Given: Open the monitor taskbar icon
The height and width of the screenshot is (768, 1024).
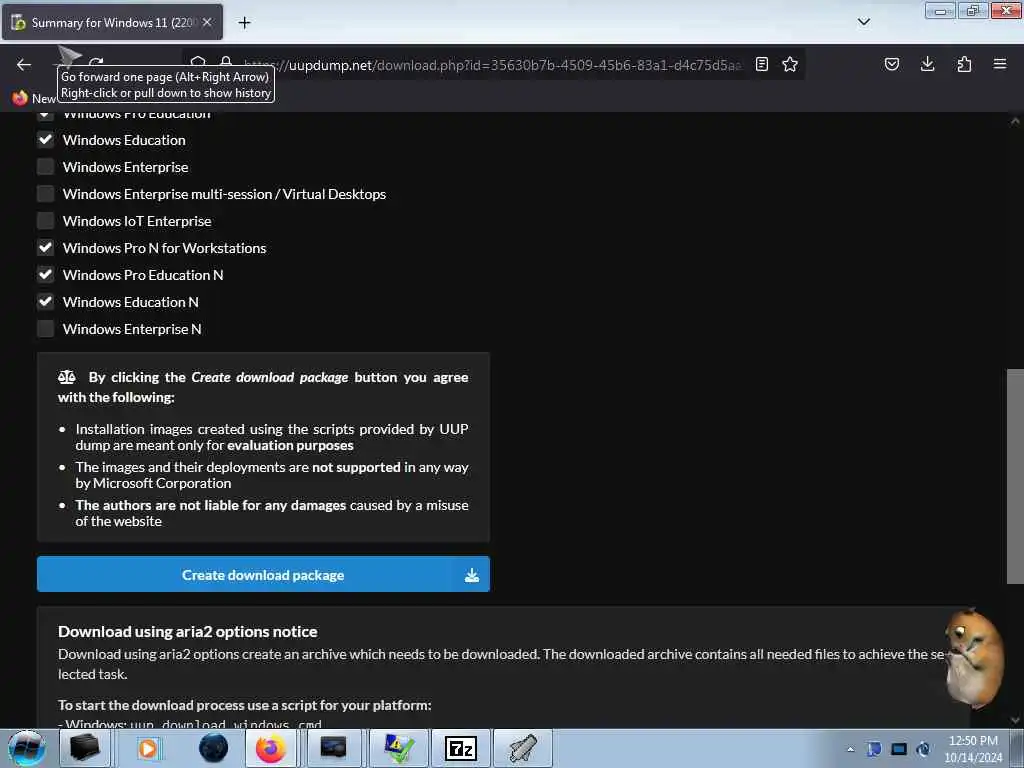Looking at the screenshot, I should click(x=333, y=748).
